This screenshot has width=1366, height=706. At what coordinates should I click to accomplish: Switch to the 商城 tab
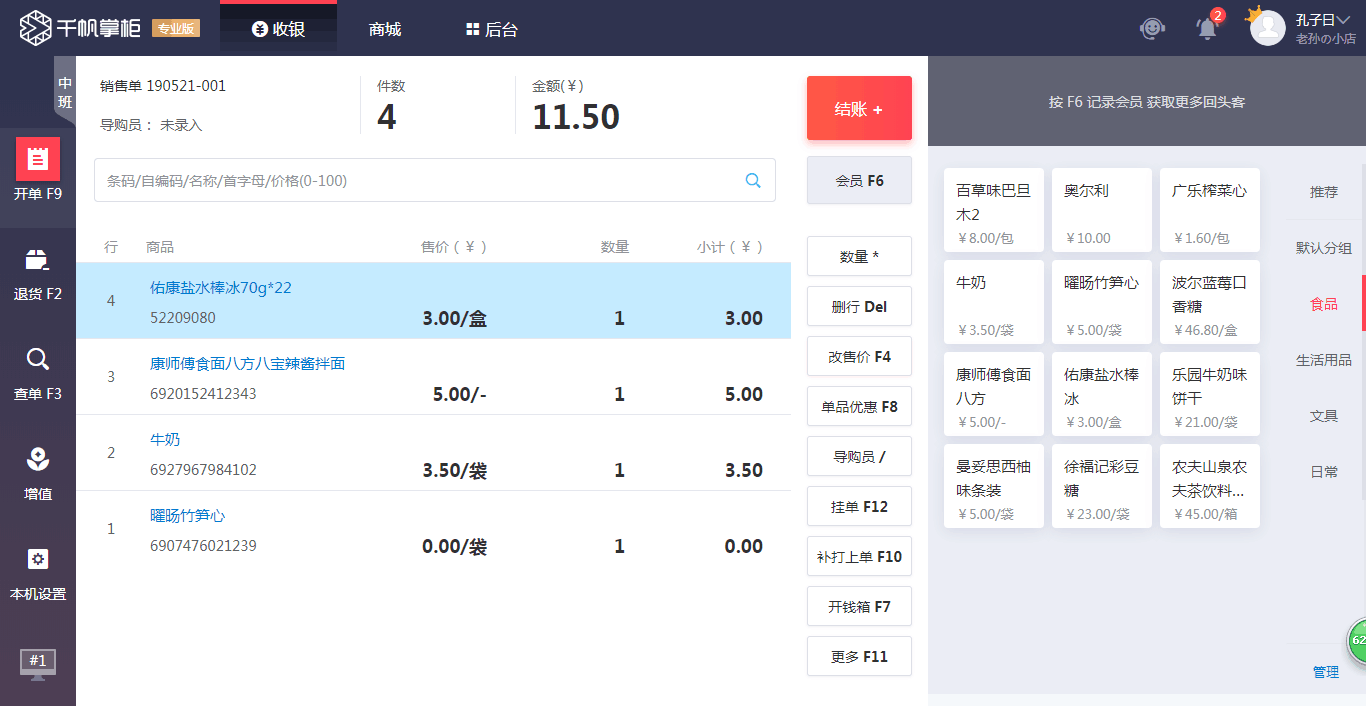coord(387,29)
